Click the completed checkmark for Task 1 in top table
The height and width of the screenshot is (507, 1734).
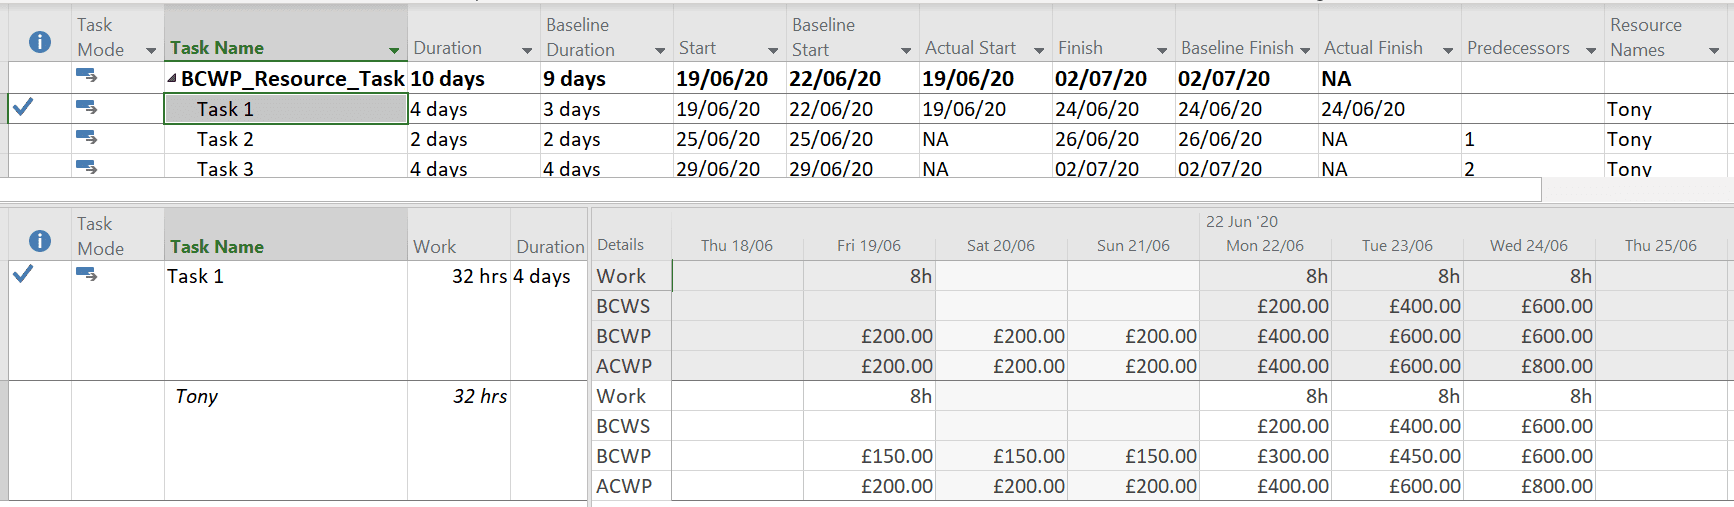(x=23, y=106)
